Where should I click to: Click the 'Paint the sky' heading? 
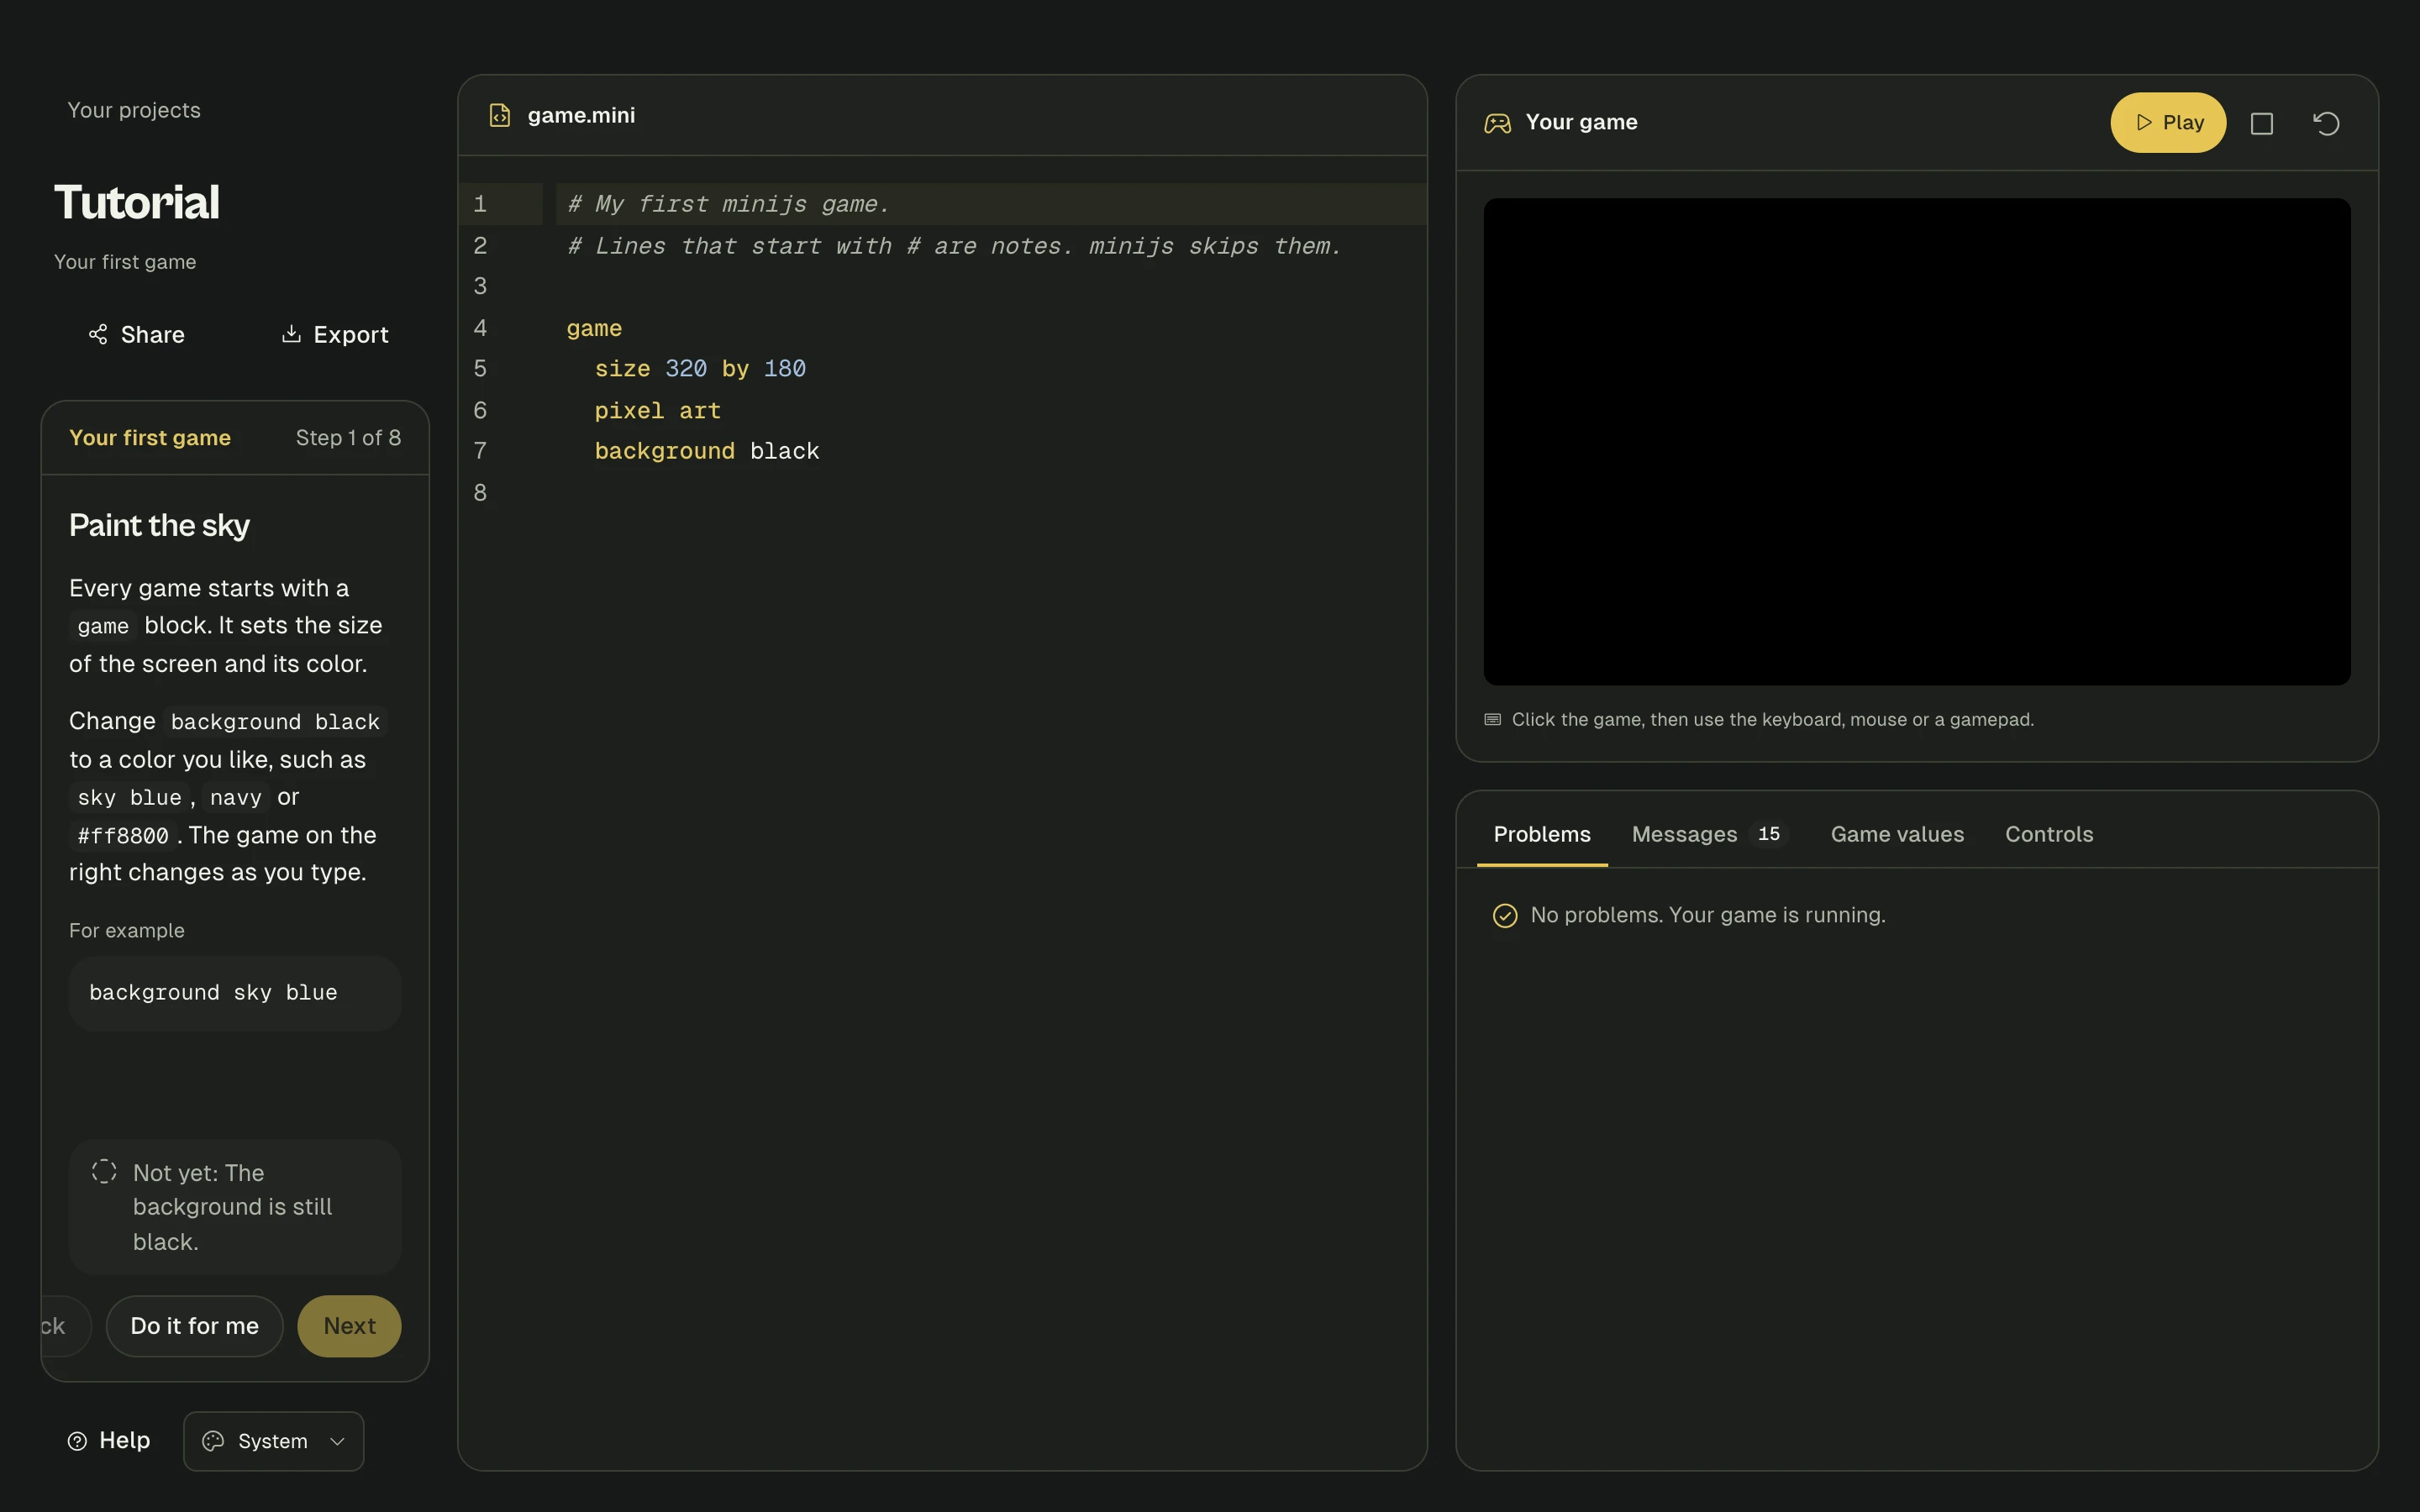(159, 525)
